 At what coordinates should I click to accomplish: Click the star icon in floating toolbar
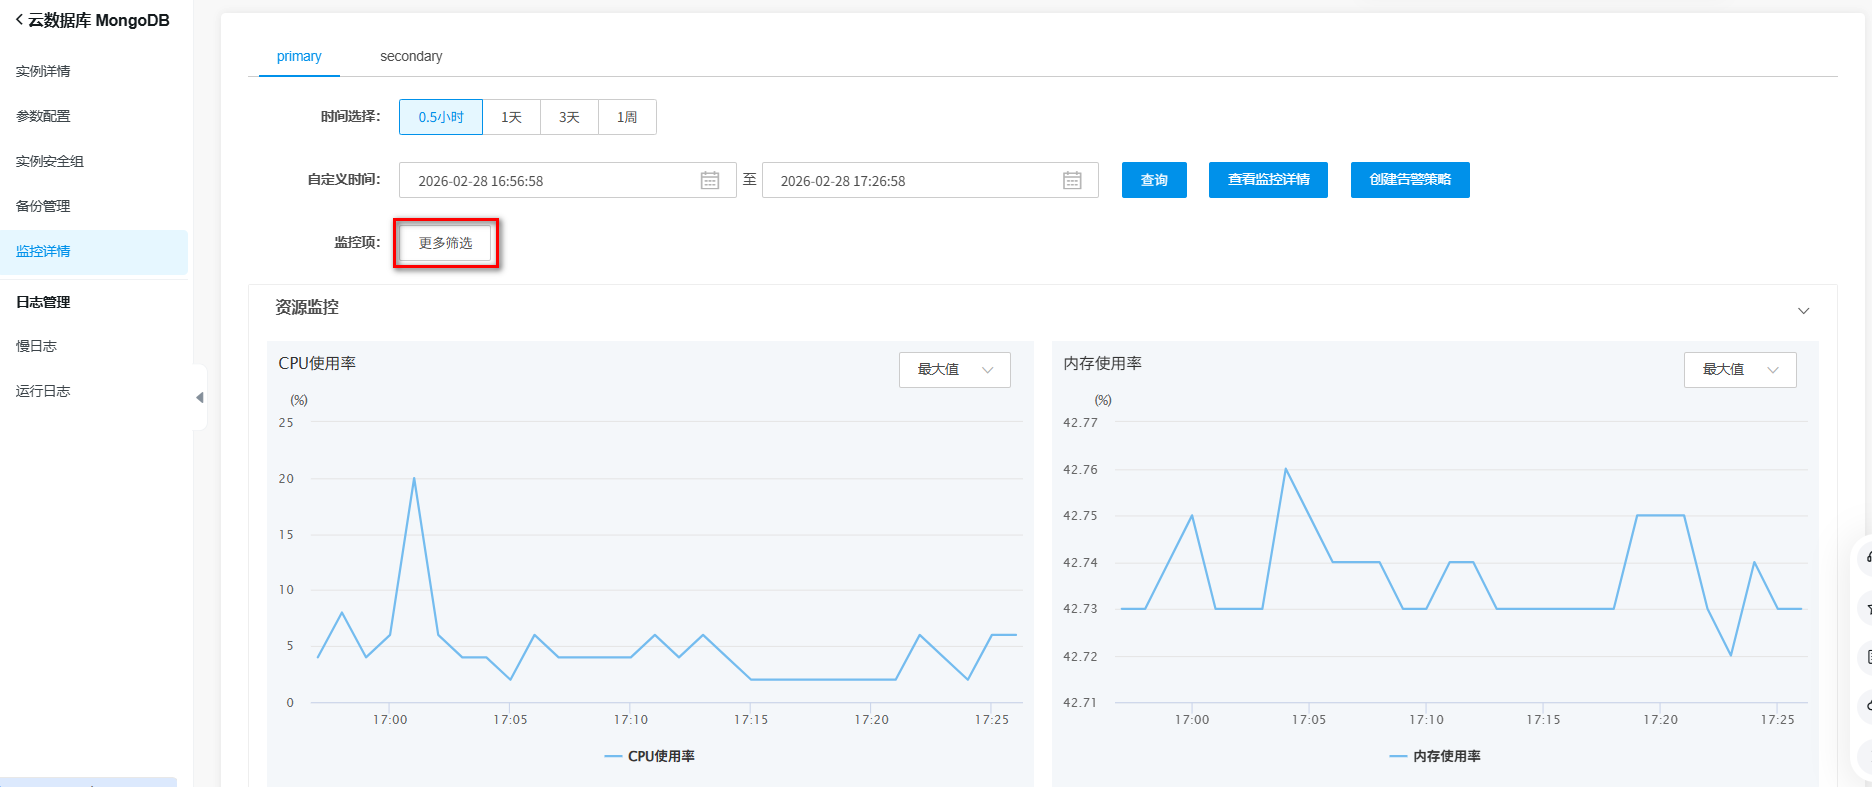click(x=1866, y=608)
